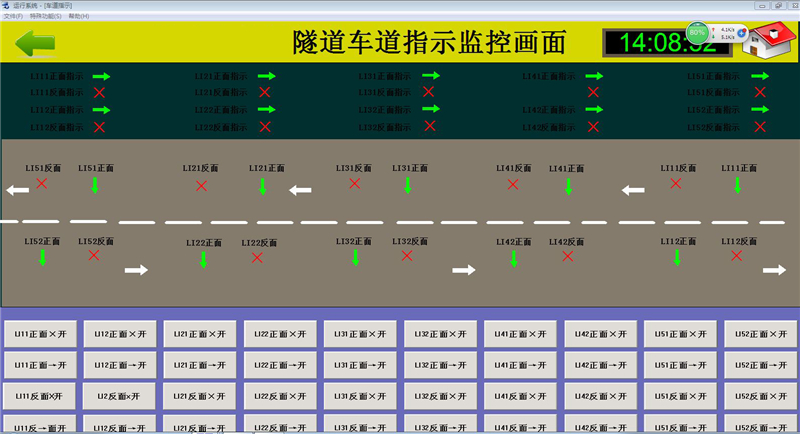This screenshot has width=800, height=434.
Task: Open the 特殊功能(S) menu
Action: 45,17
